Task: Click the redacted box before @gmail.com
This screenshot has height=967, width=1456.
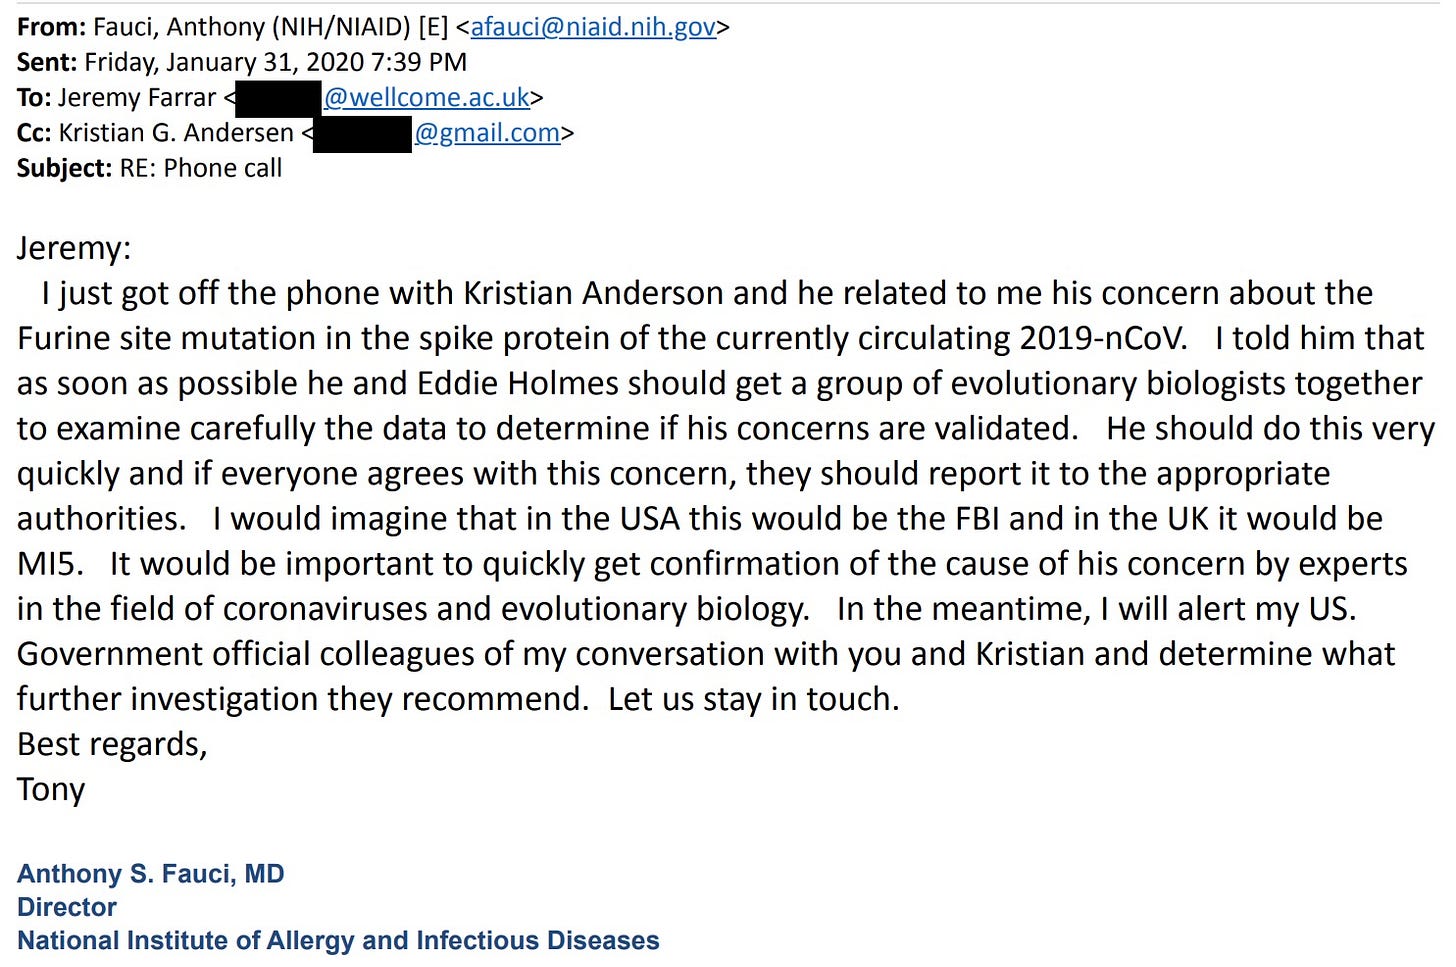Action: click(362, 135)
